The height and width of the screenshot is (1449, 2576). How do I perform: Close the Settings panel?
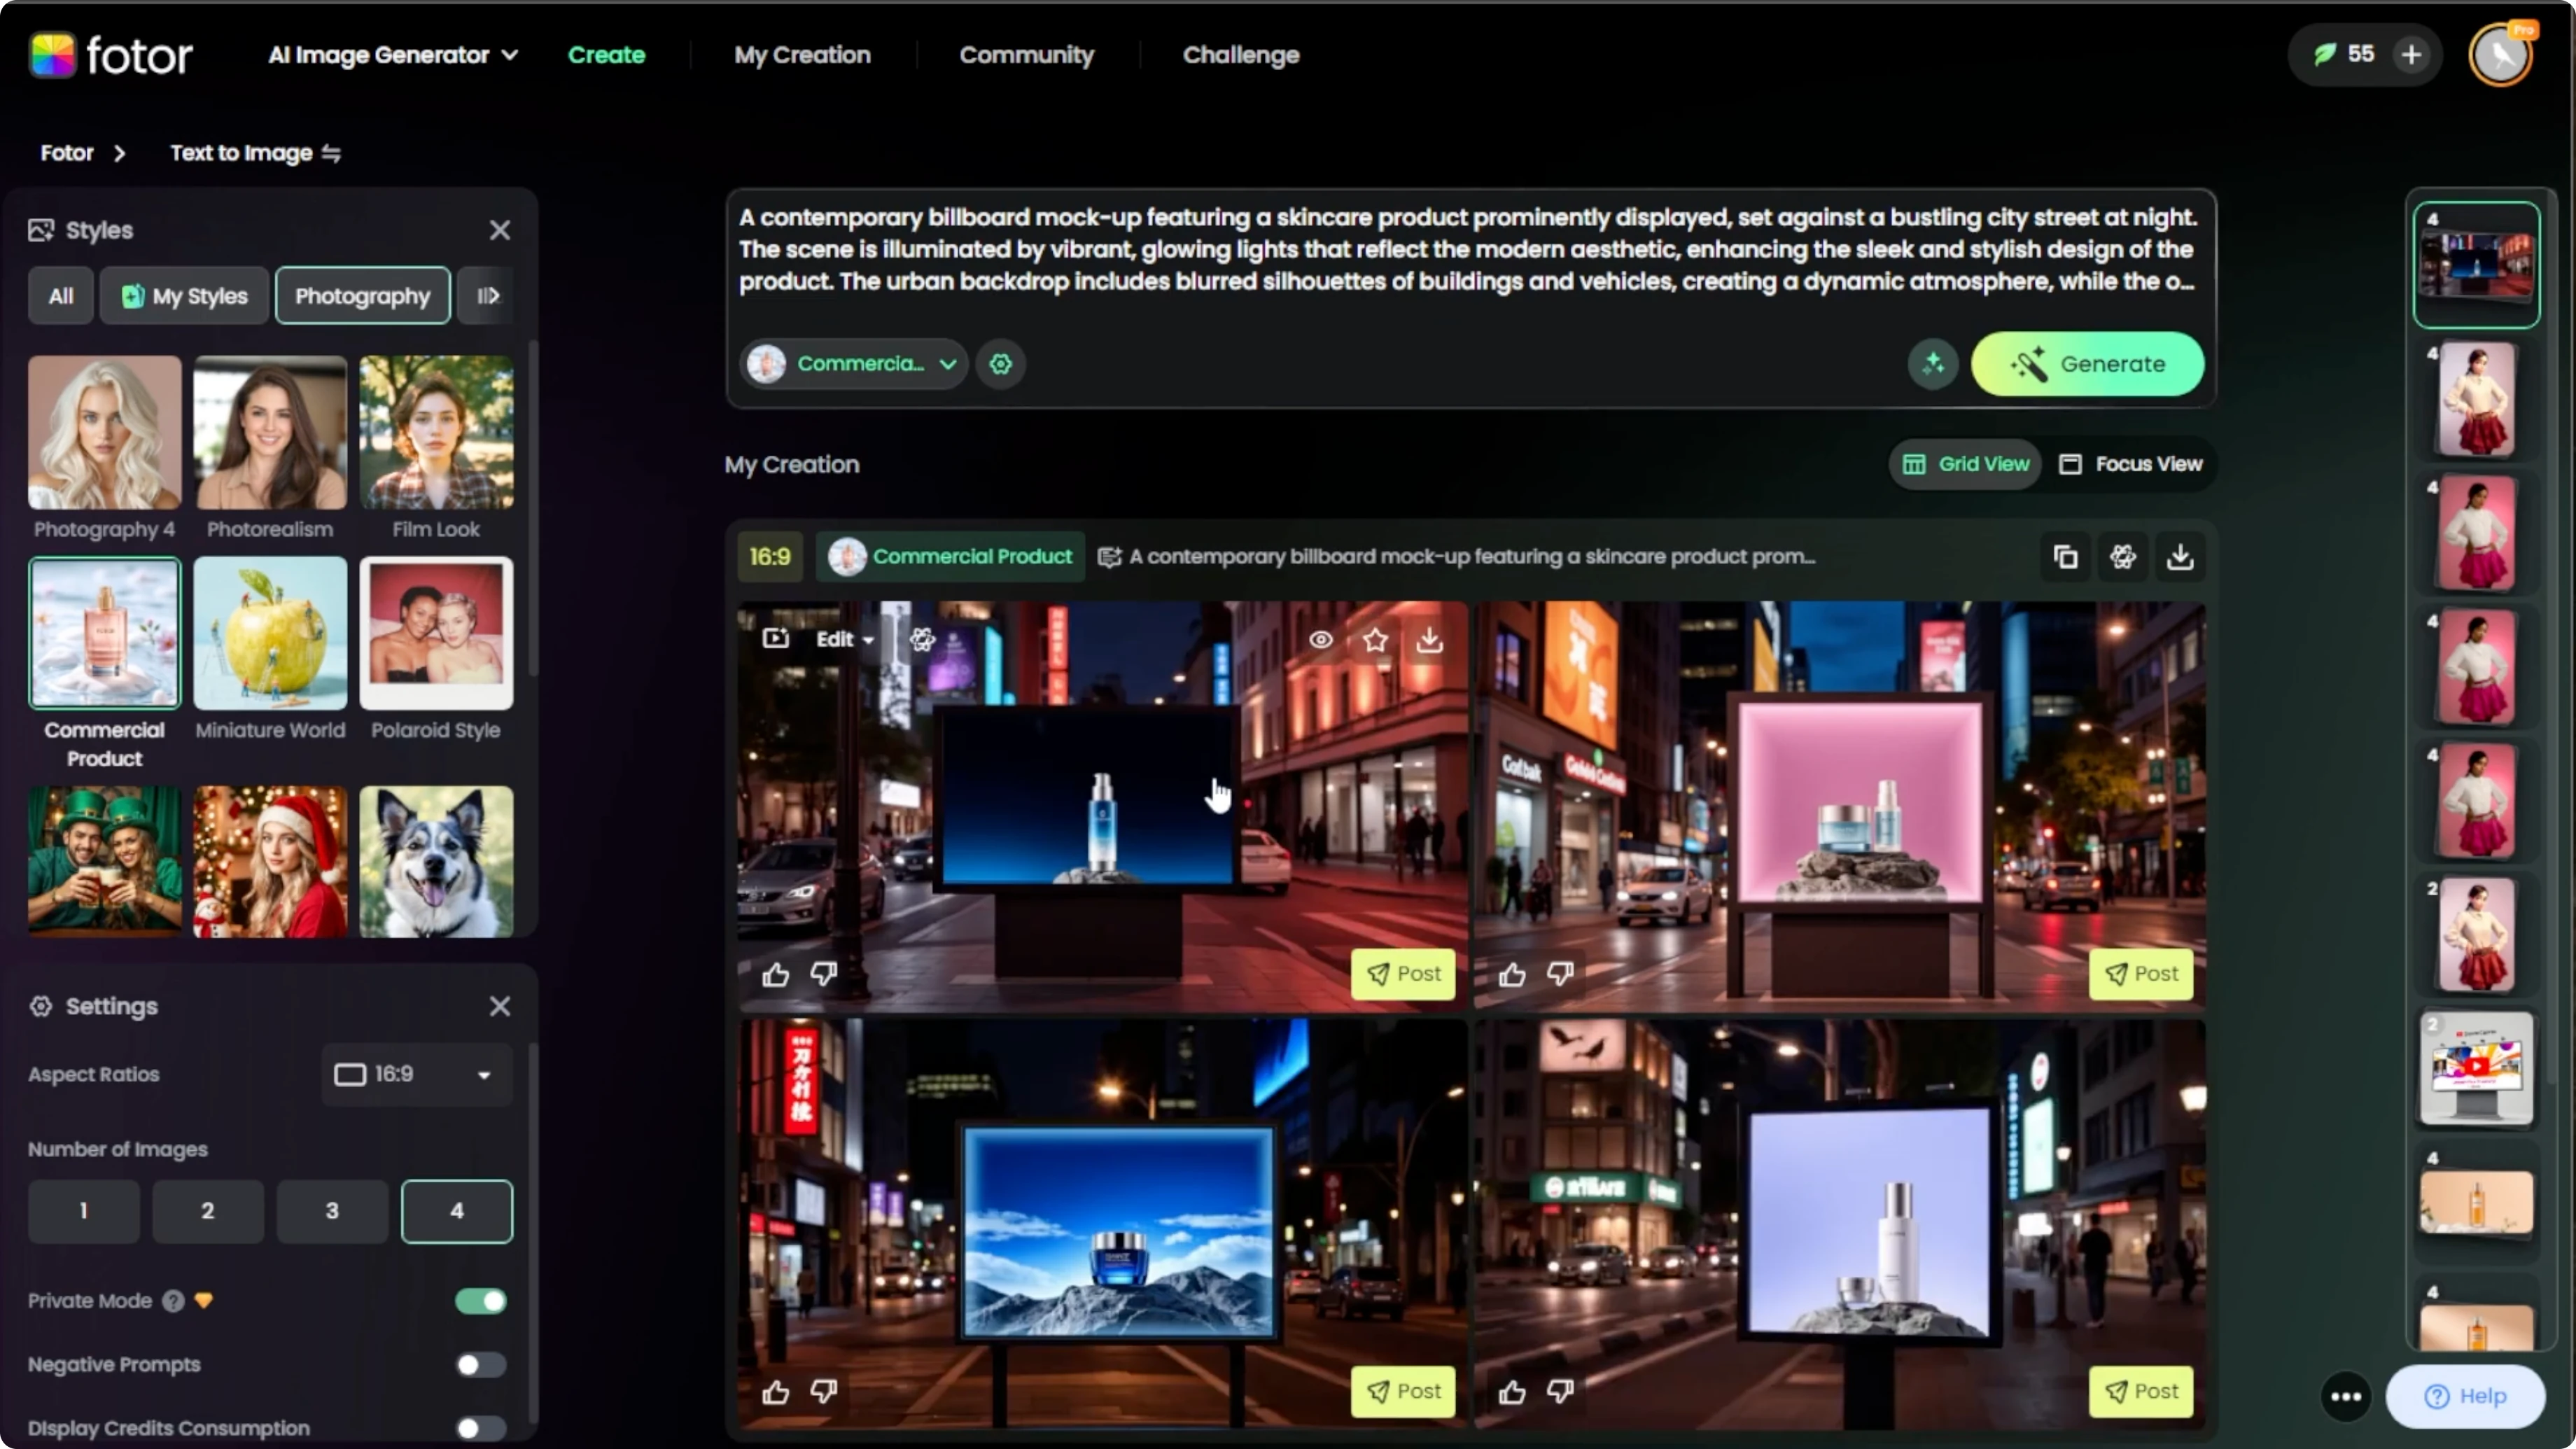(500, 1006)
